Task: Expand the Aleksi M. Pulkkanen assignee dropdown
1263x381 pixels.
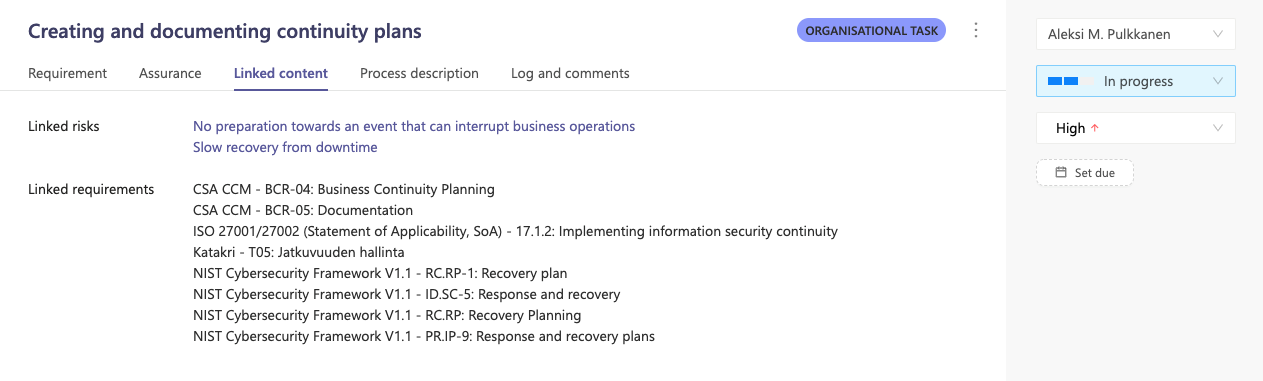Action: tap(1136, 34)
